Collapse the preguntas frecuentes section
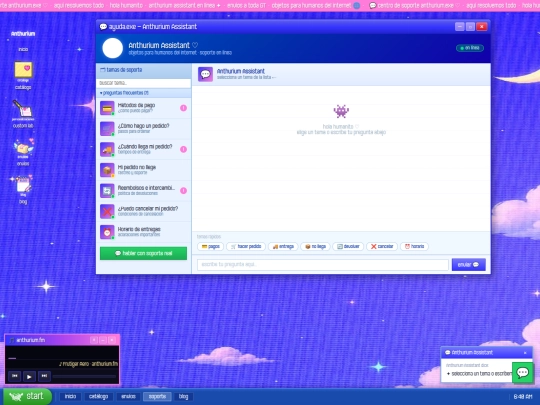The image size is (540, 405). pos(144,93)
